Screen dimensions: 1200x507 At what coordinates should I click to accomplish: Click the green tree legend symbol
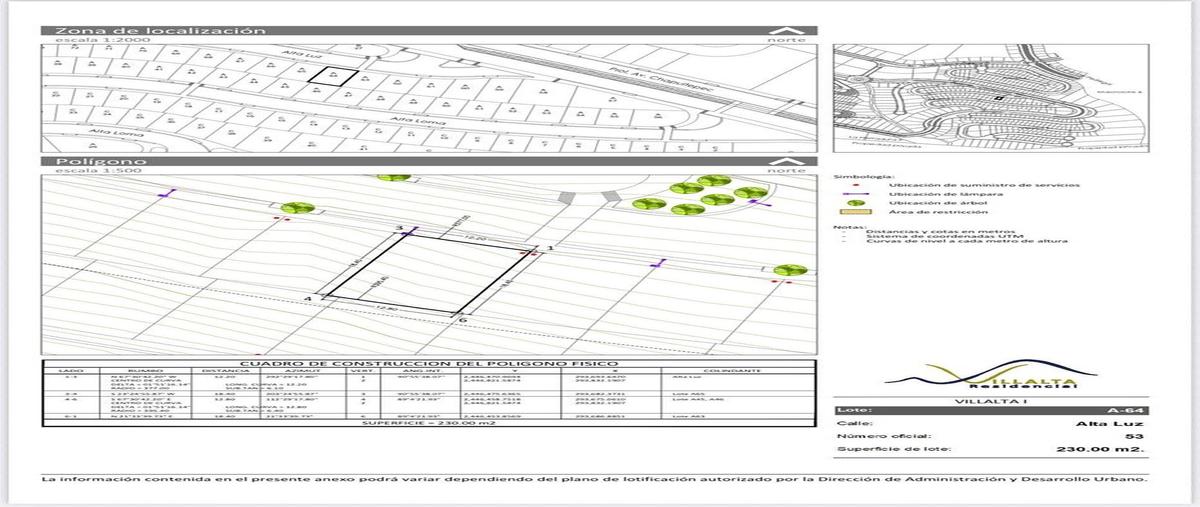(x=856, y=203)
